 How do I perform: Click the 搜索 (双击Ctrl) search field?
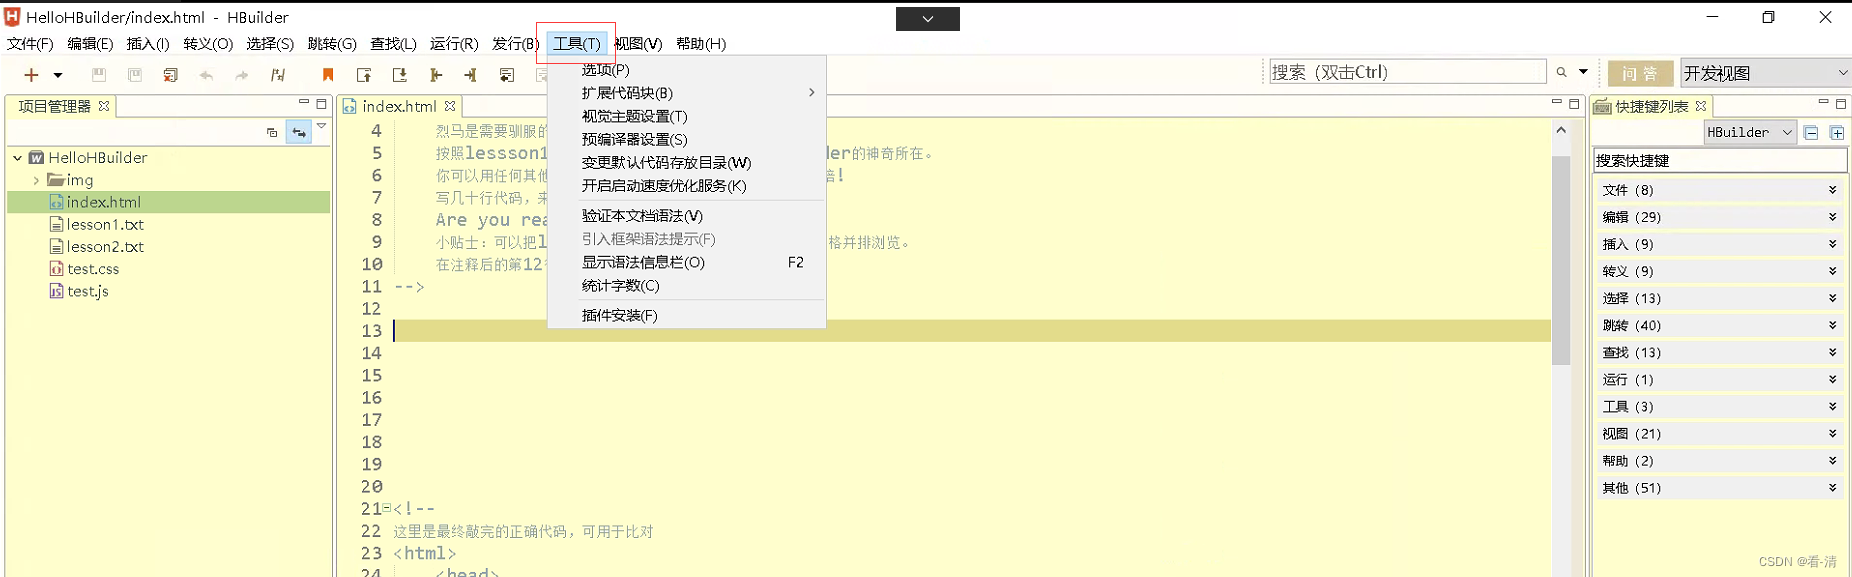coord(1408,72)
